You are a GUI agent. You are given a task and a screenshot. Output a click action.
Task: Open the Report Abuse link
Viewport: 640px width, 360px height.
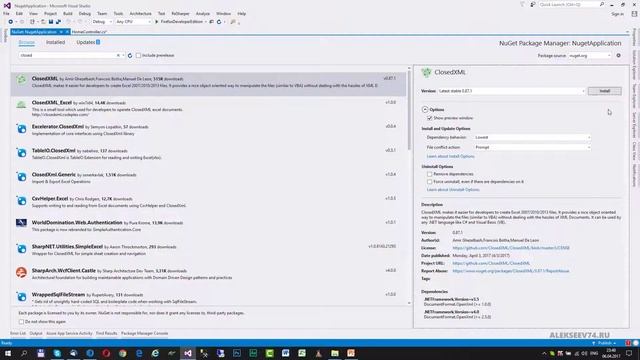[511, 271]
